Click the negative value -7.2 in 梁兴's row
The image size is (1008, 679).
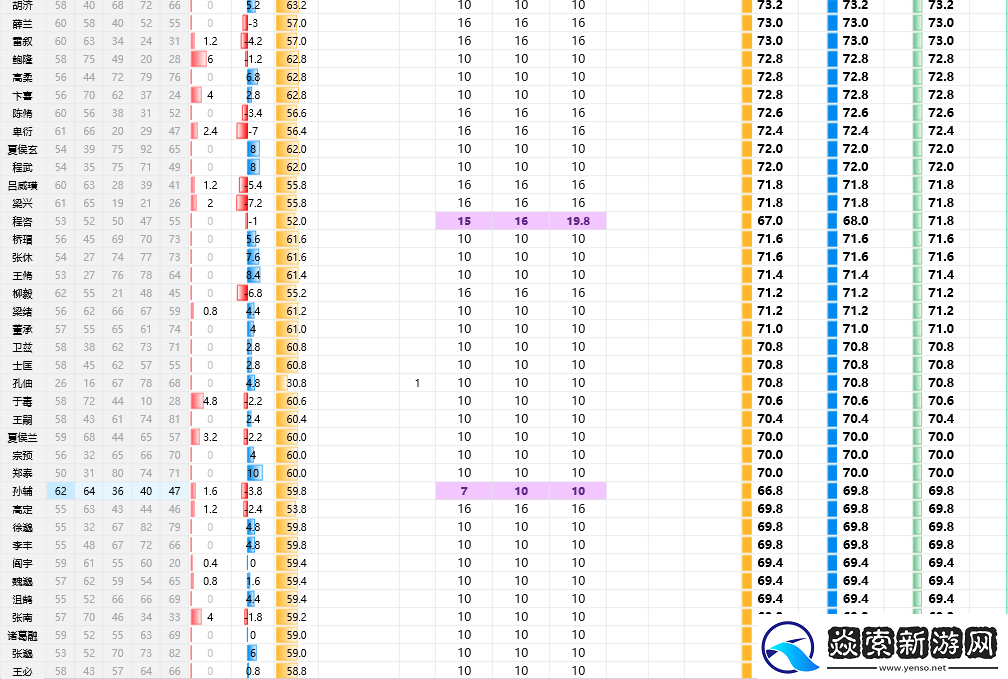pyautogui.click(x=253, y=203)
